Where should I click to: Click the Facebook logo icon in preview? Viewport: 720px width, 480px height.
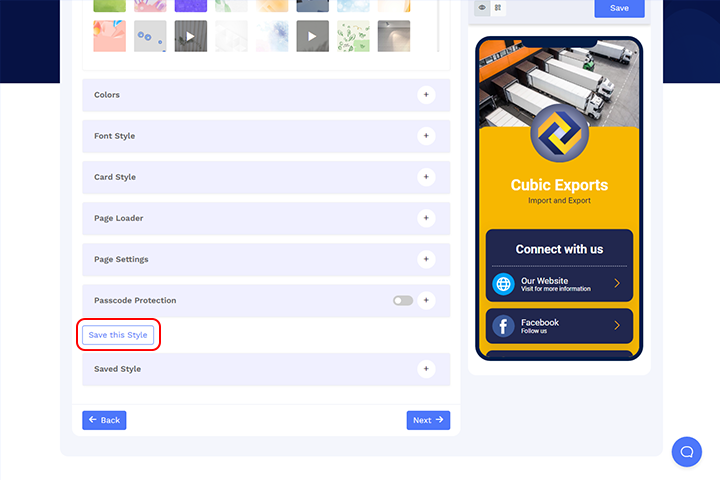point(503,326)
